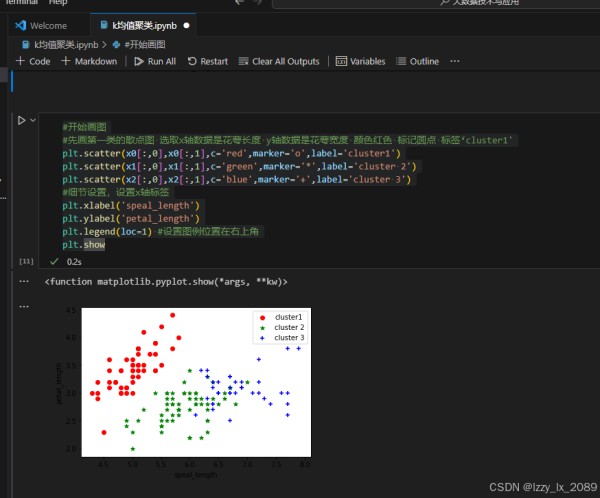
Task: Run the plotting cell with the play icon
Action: (x=21, y=121)
